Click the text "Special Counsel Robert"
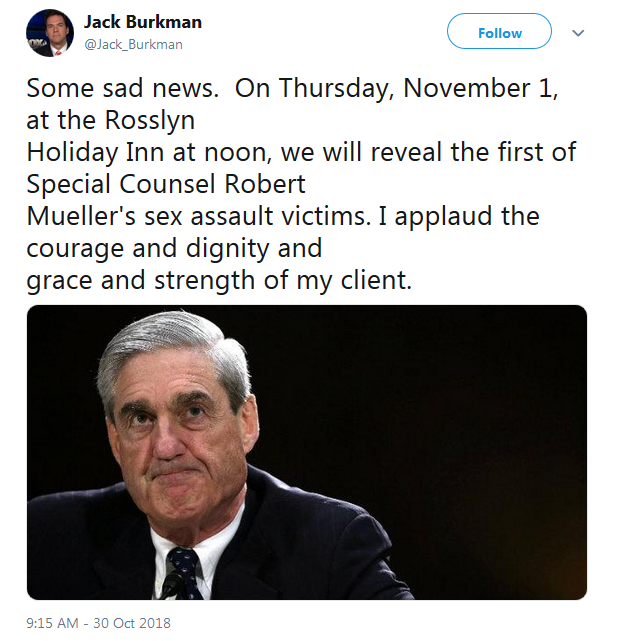621x641 pixels. (166, 184)
